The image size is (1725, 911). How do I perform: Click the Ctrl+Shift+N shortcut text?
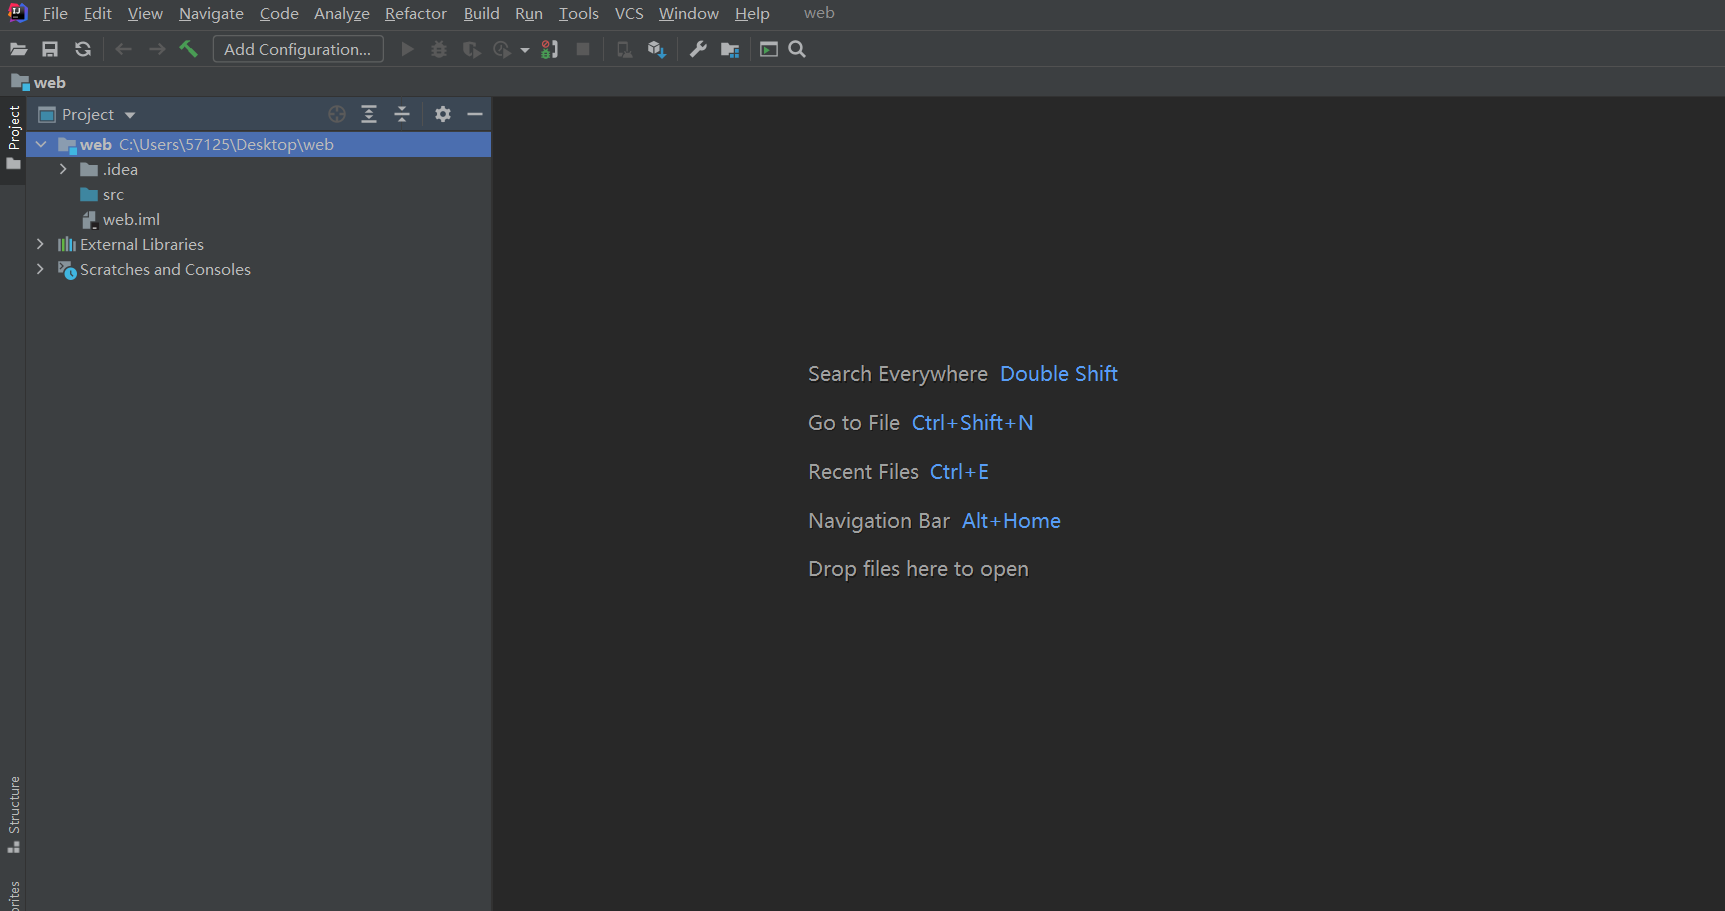click(972, 422)
